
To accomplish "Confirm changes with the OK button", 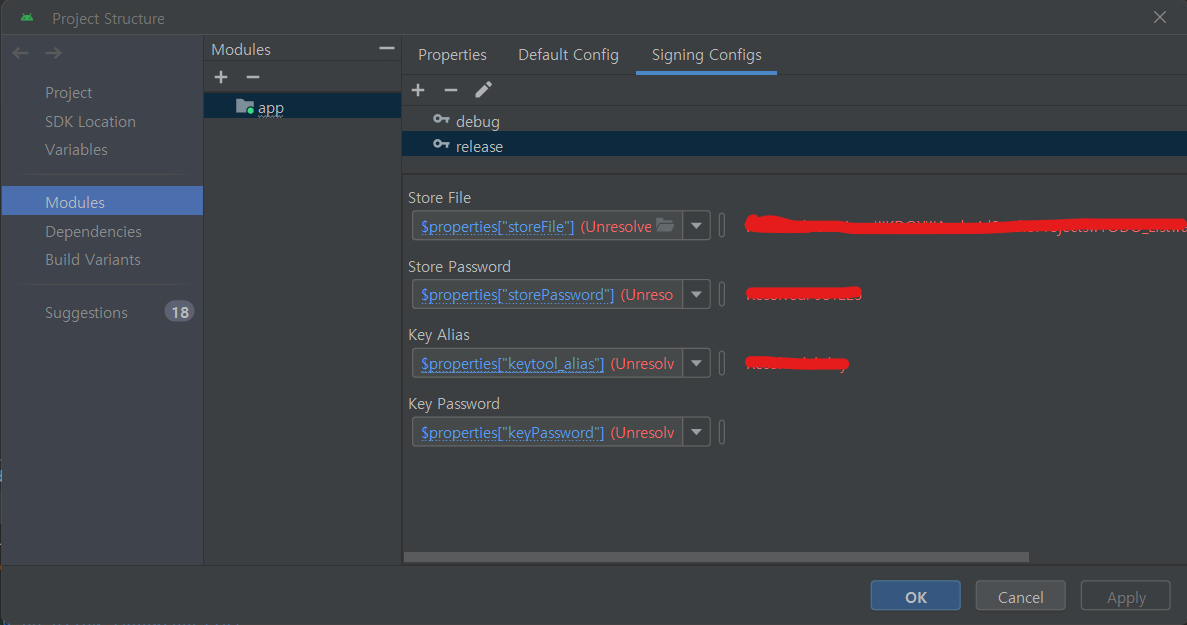I will 915,595.
